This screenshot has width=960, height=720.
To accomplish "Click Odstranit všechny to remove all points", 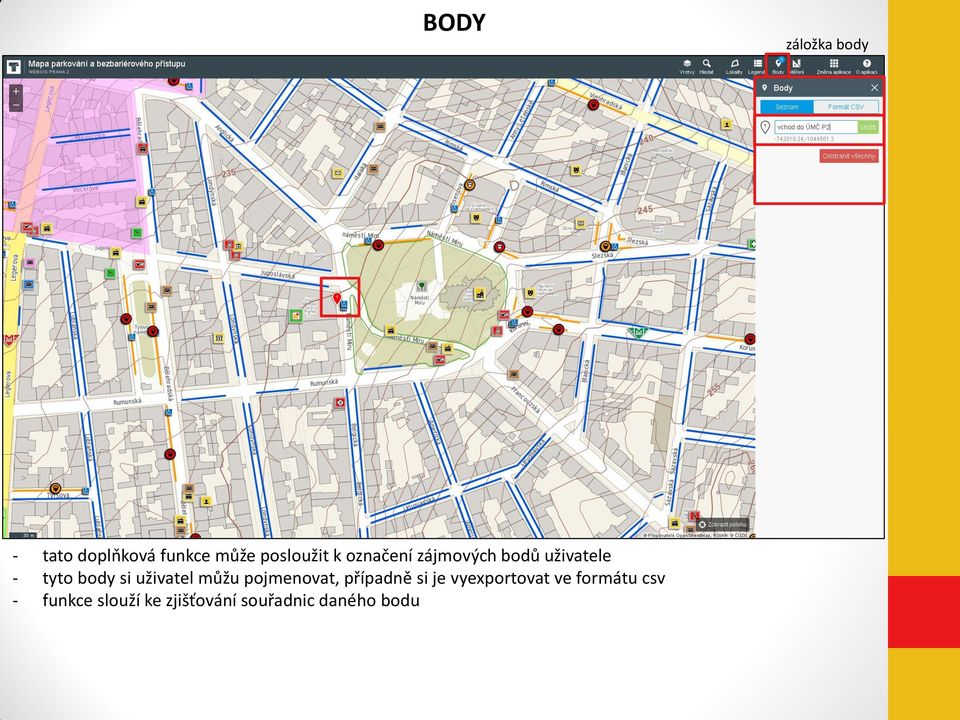I will 849,156.
